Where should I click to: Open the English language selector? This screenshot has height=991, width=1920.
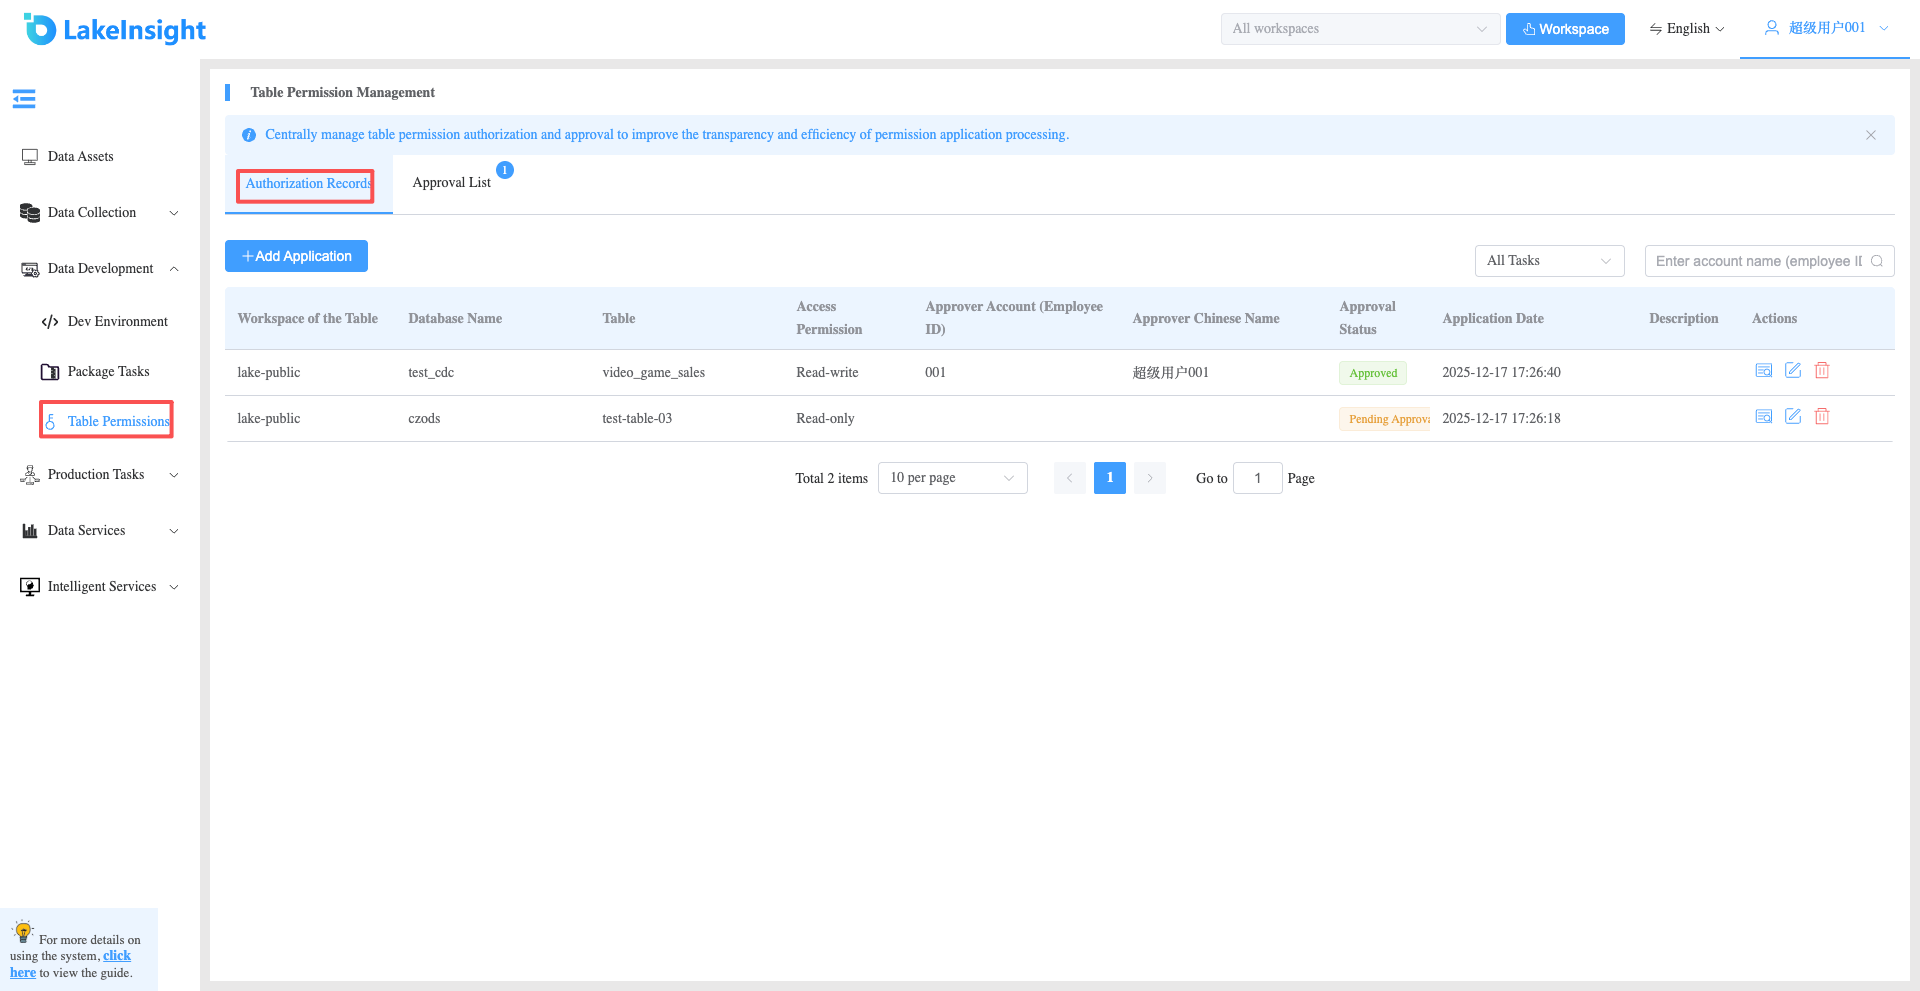pos(1687,29)
